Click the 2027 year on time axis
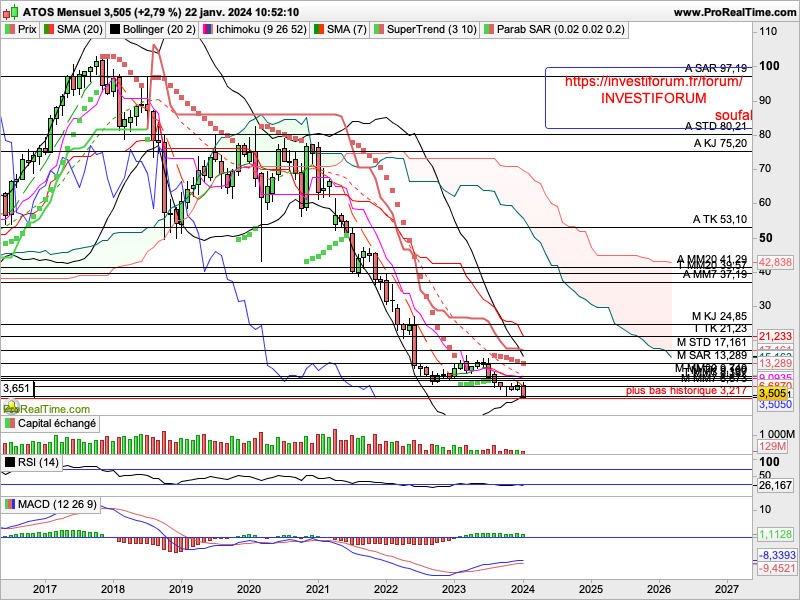 pos(727,589)
